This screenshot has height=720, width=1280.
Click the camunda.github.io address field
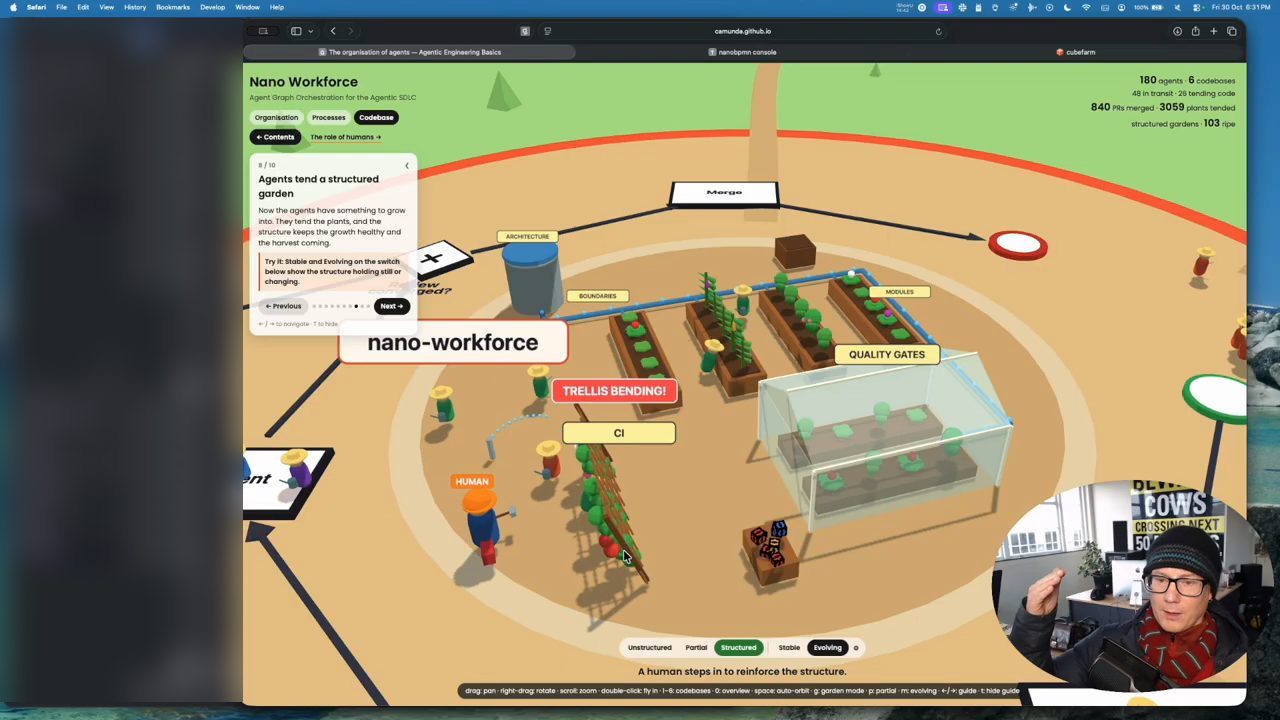pos(742,31)
